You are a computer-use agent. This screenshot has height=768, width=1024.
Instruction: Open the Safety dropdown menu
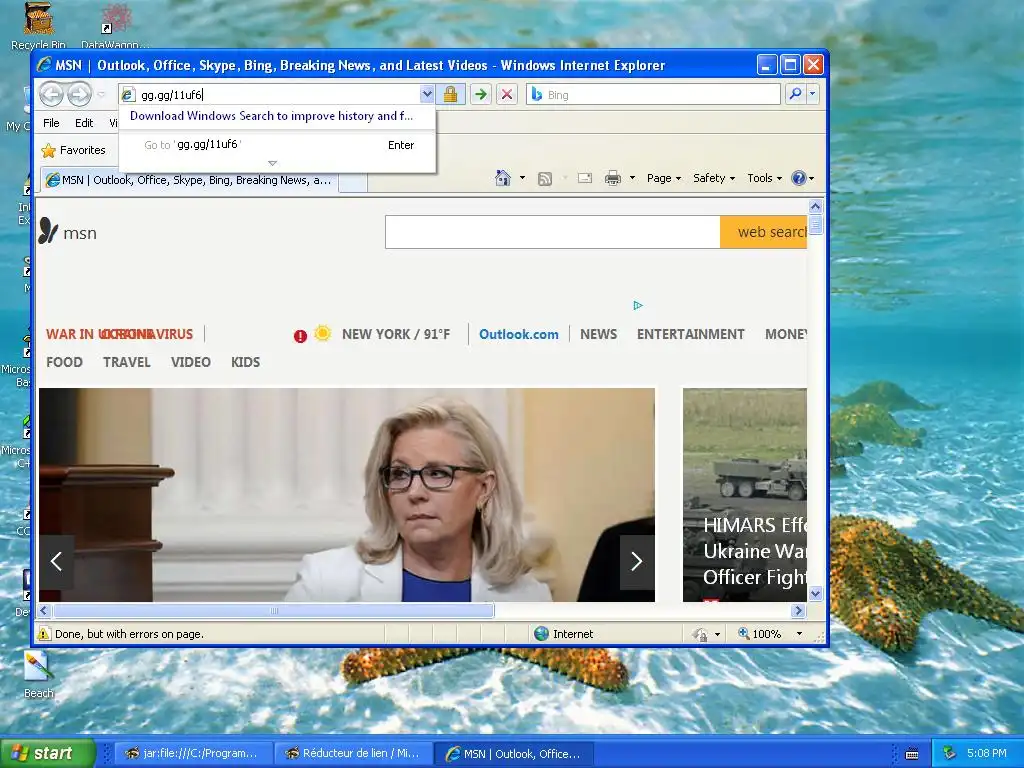click(x=714, y=178)
